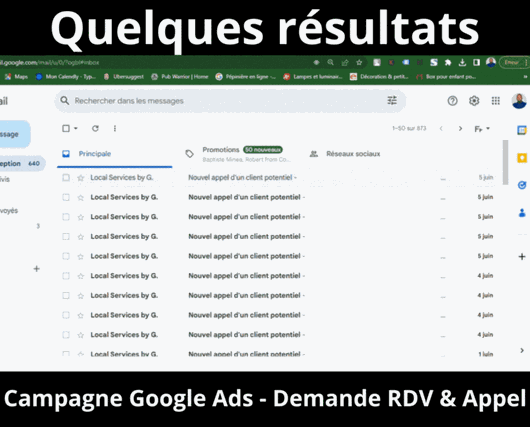Viewport: 530px width, 427px height.
Task: Show search filter options icon
Action: pos(392,100)
